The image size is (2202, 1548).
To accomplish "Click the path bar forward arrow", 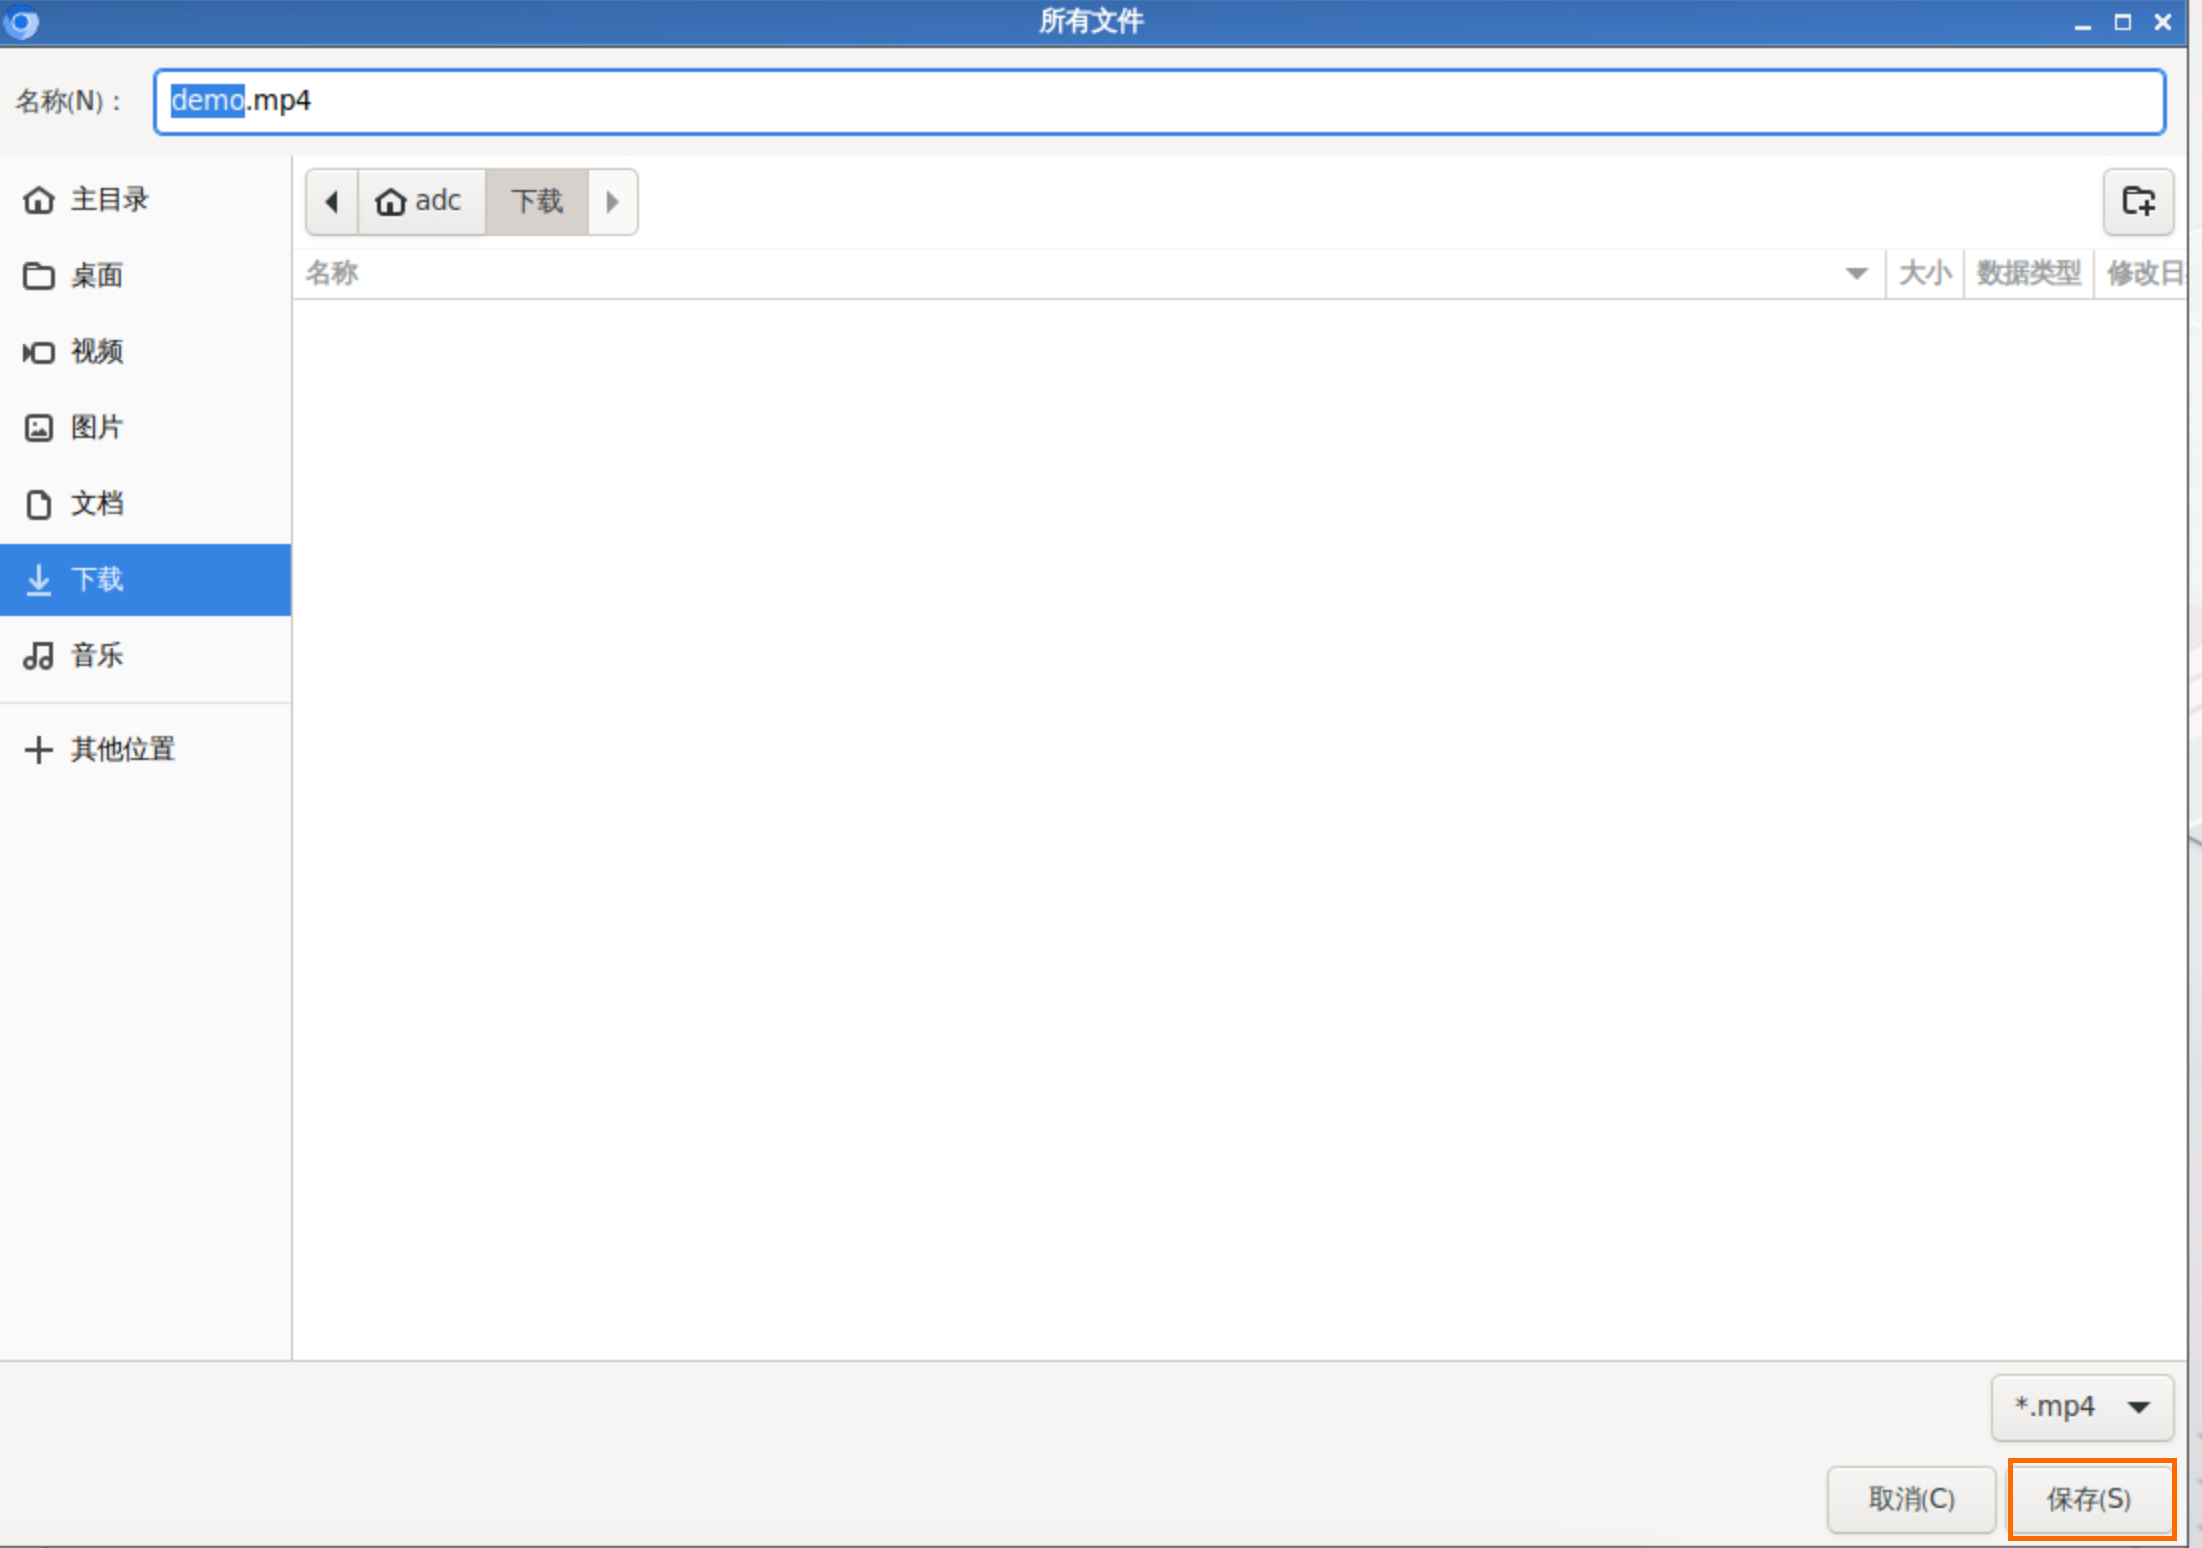I will [x=613, y=202].
